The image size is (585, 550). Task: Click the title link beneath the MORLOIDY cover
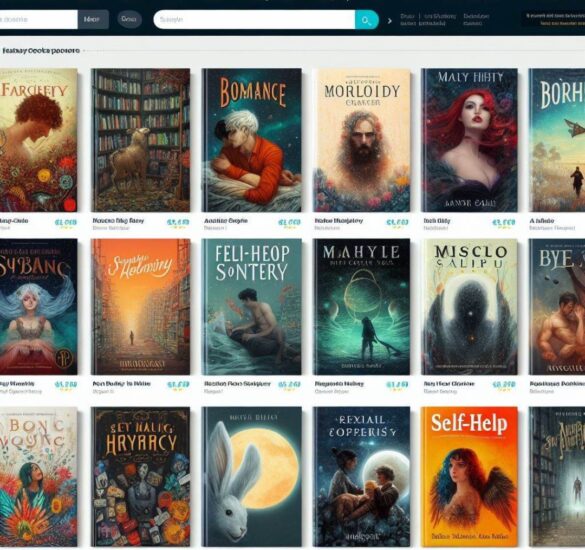pos(338,221)
